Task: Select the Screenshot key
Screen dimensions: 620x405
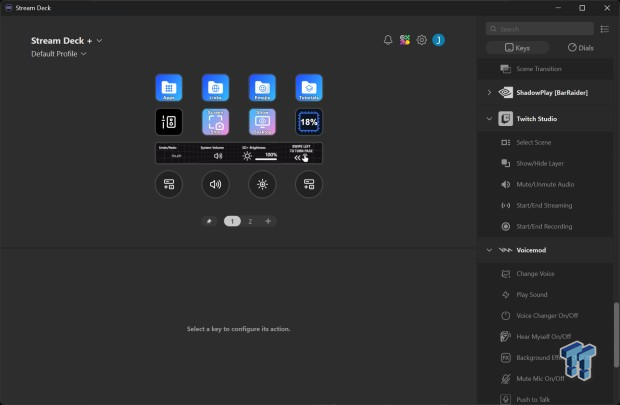Action: coord(215,122)
